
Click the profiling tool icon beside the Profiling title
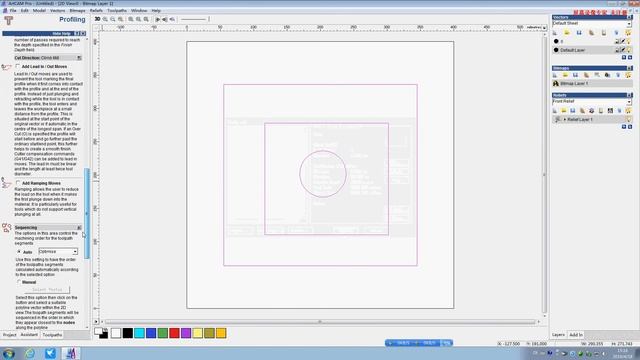click(9, 20)
